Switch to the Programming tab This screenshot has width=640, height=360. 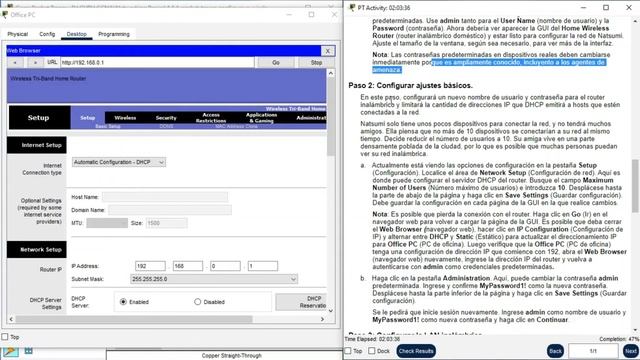point(114,34)
